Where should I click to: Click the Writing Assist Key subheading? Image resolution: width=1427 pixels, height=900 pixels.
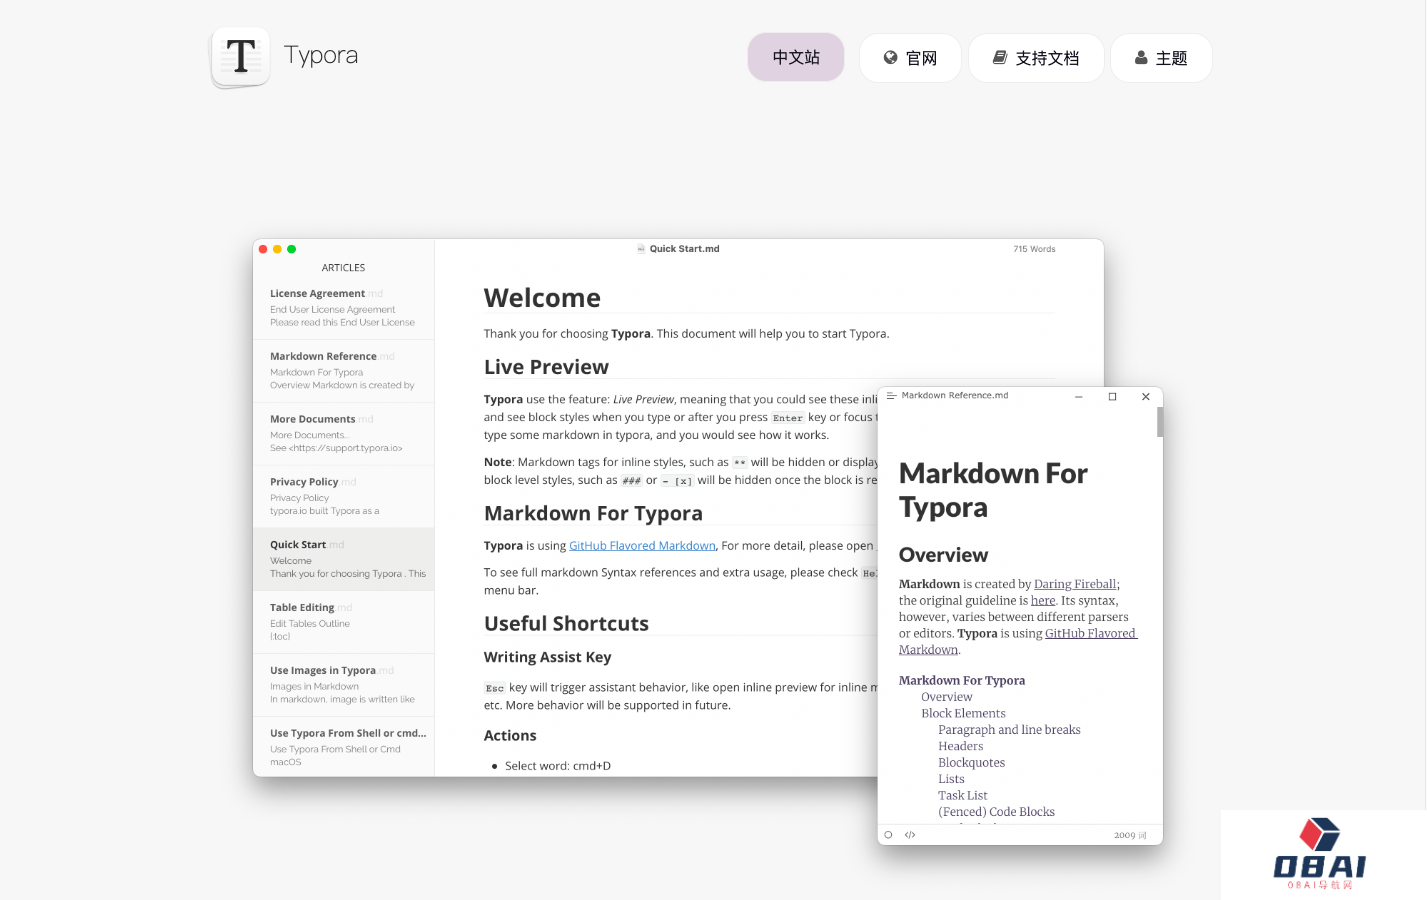click(547, 657)
